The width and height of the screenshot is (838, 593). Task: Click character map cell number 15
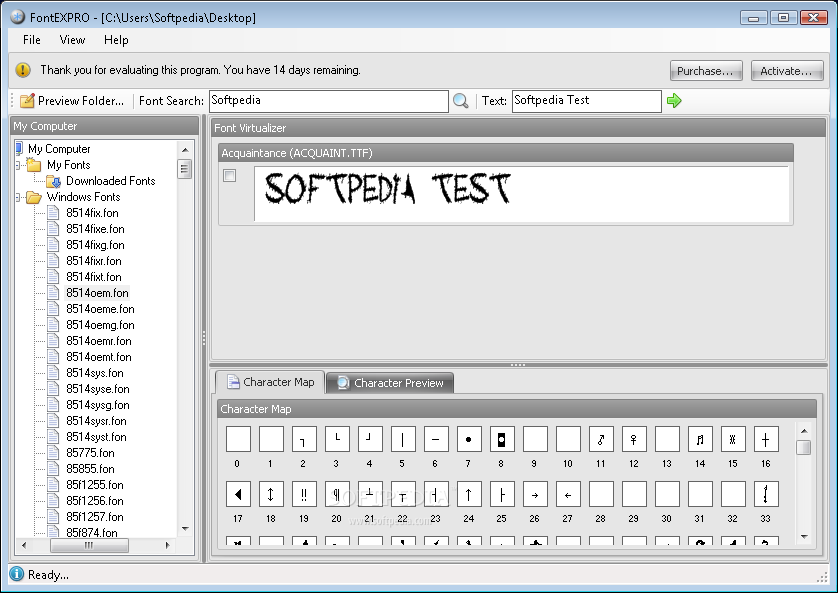[x=733, y=440]
